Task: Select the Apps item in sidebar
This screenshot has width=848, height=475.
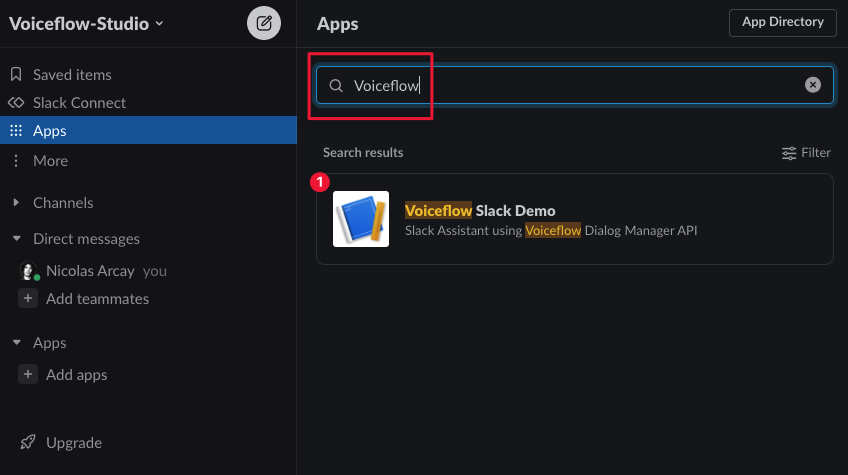Action: click(x=148, y=130)
